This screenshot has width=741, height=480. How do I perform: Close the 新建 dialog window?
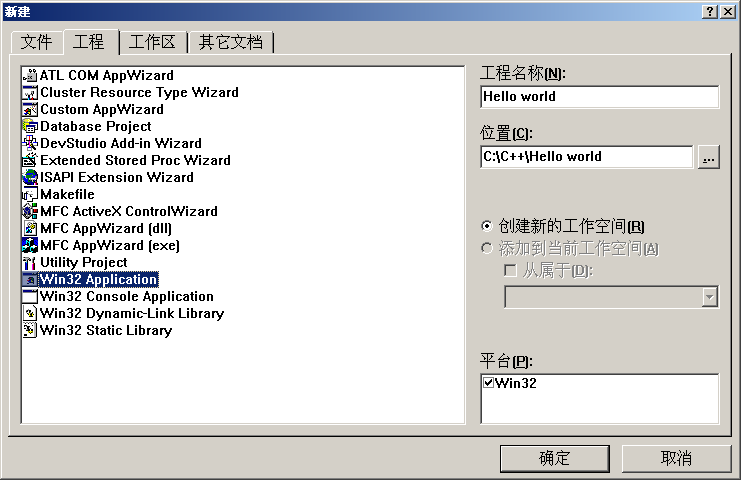(728, 12)
